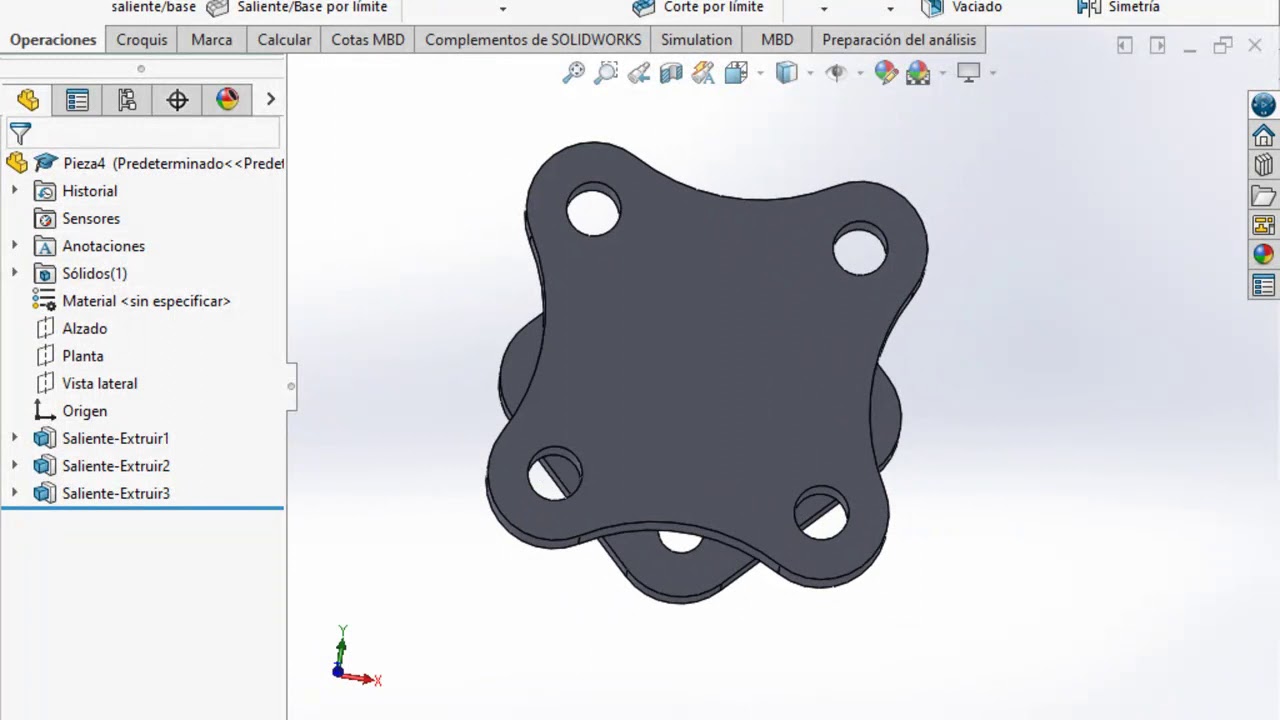This screenshot has height=720, width=1280.
Task: Expand the Historial tree node
Action: (x=14, y=190)
